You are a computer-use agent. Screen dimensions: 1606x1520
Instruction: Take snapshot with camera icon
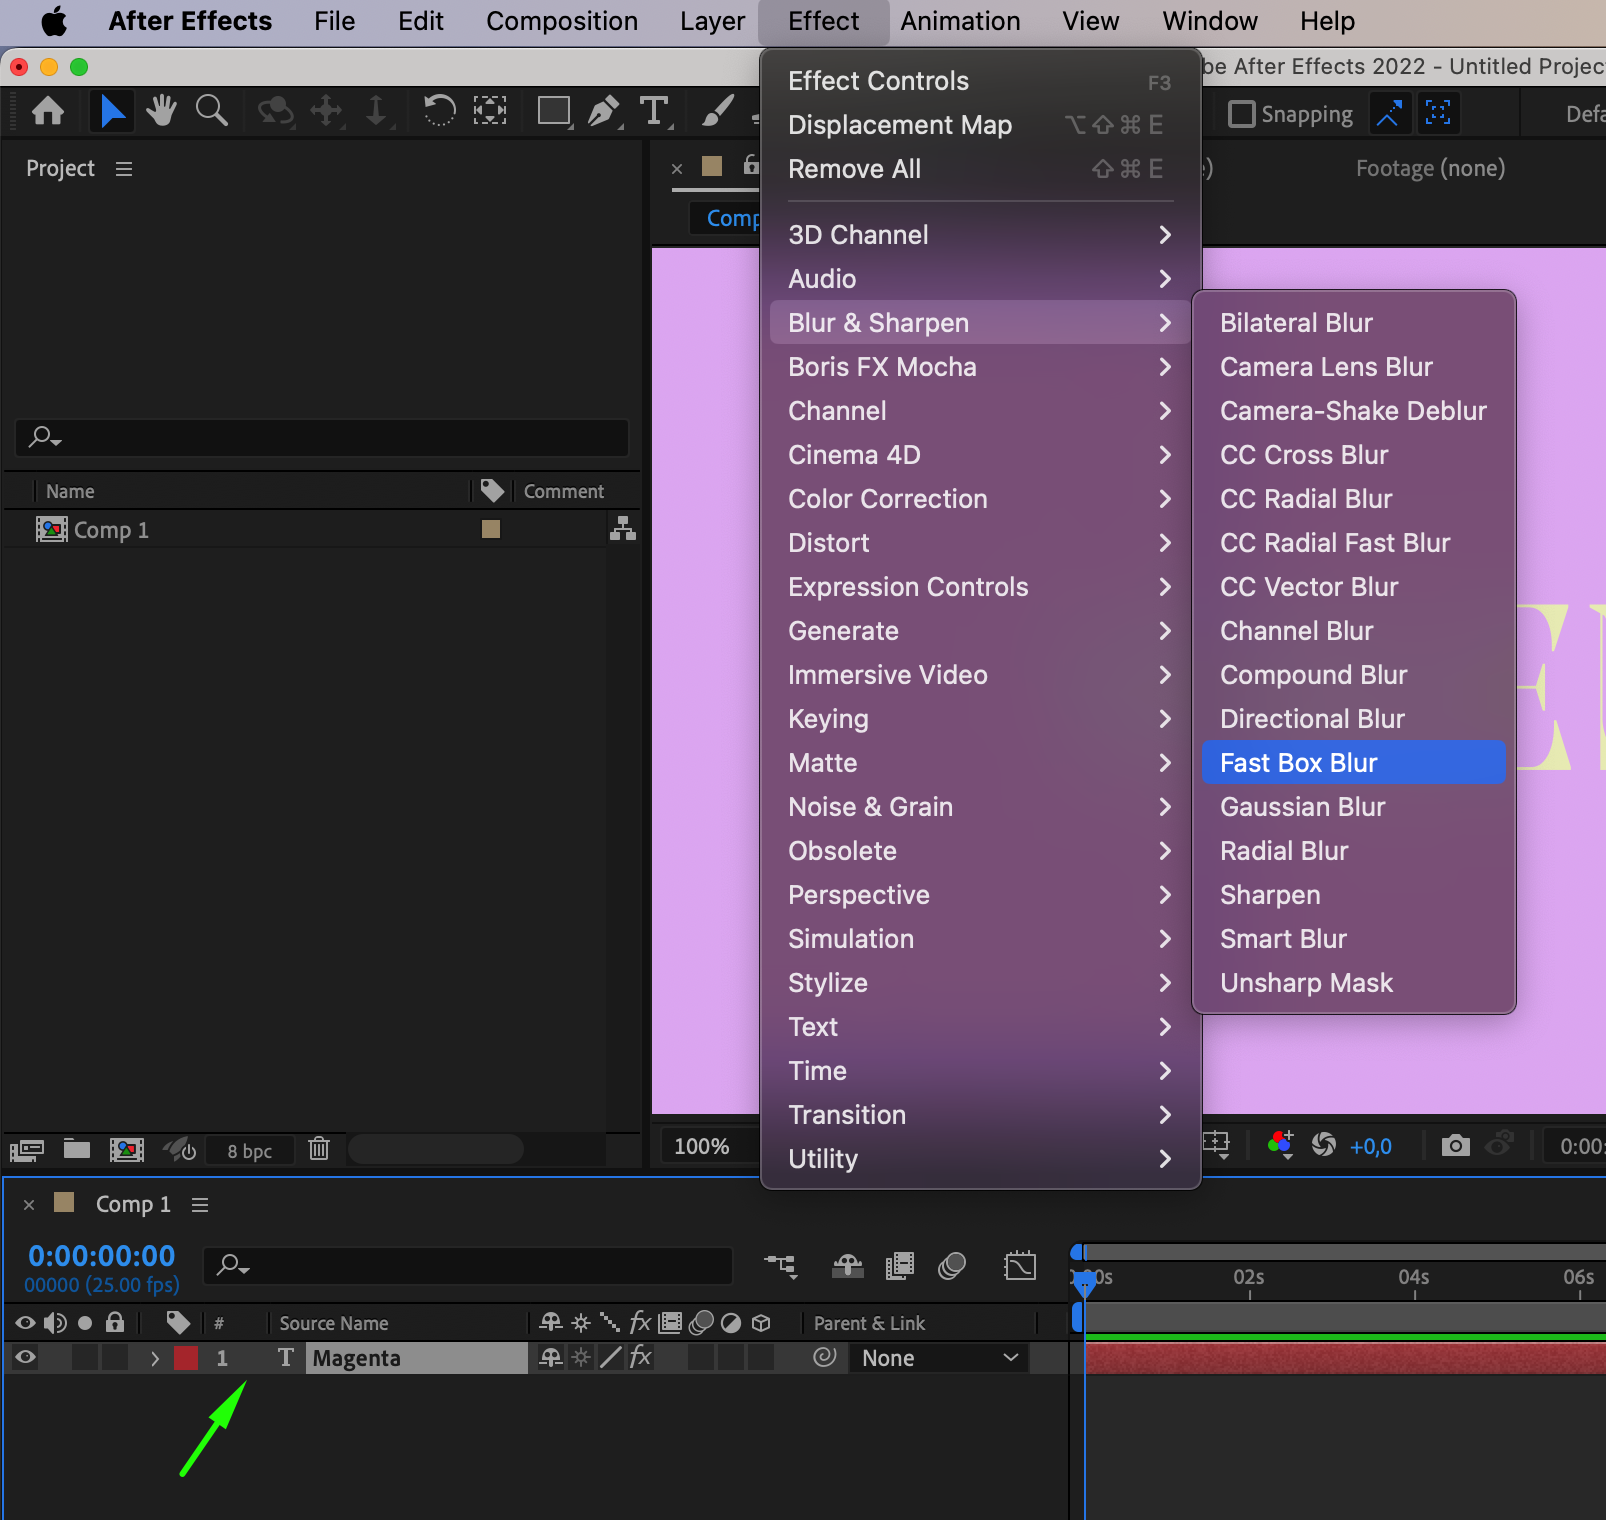click(x=1455, y=1145)
